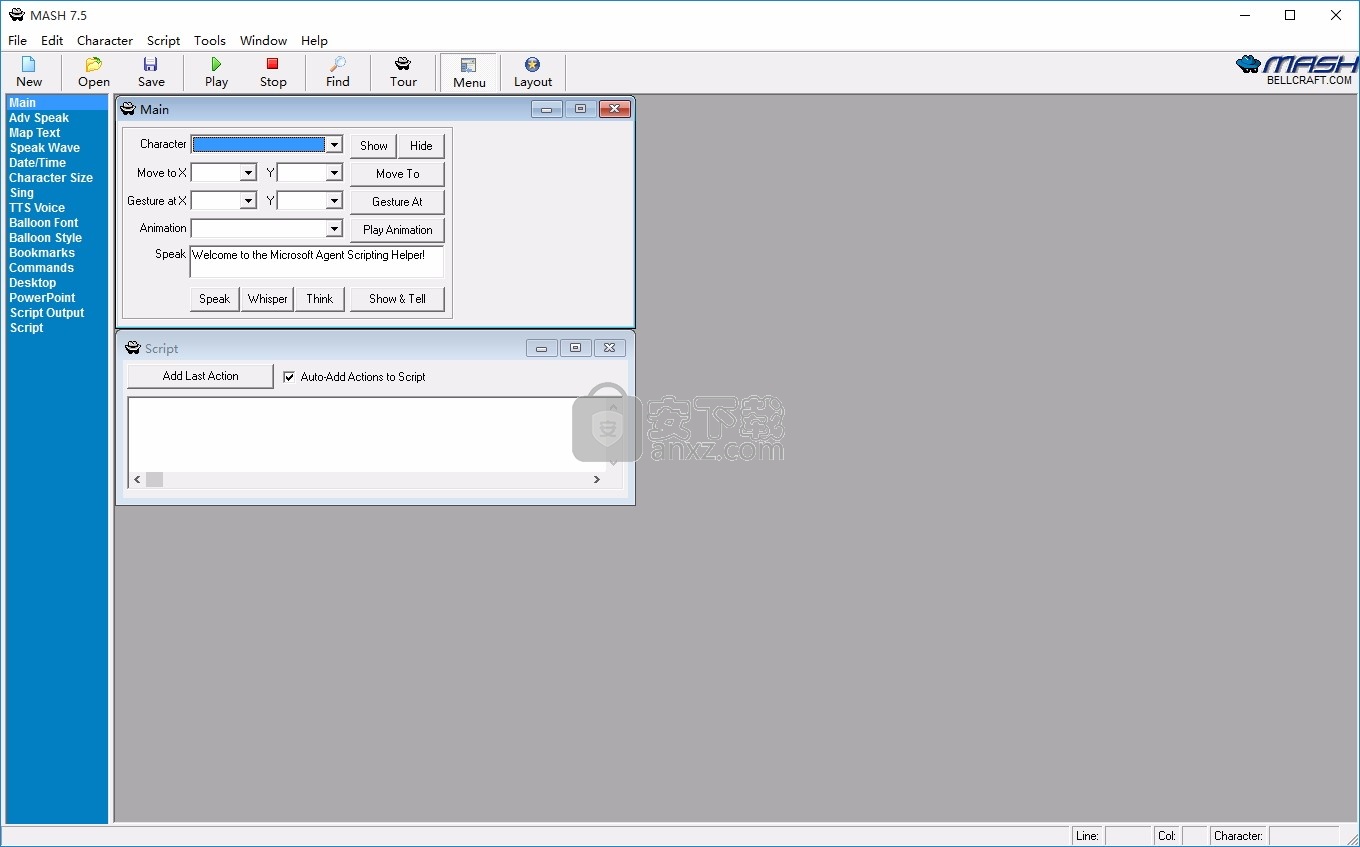Select Bookmarks in the sidebar
The width and height of the screenshot is (1360, 847).
(x=42, y=253)
